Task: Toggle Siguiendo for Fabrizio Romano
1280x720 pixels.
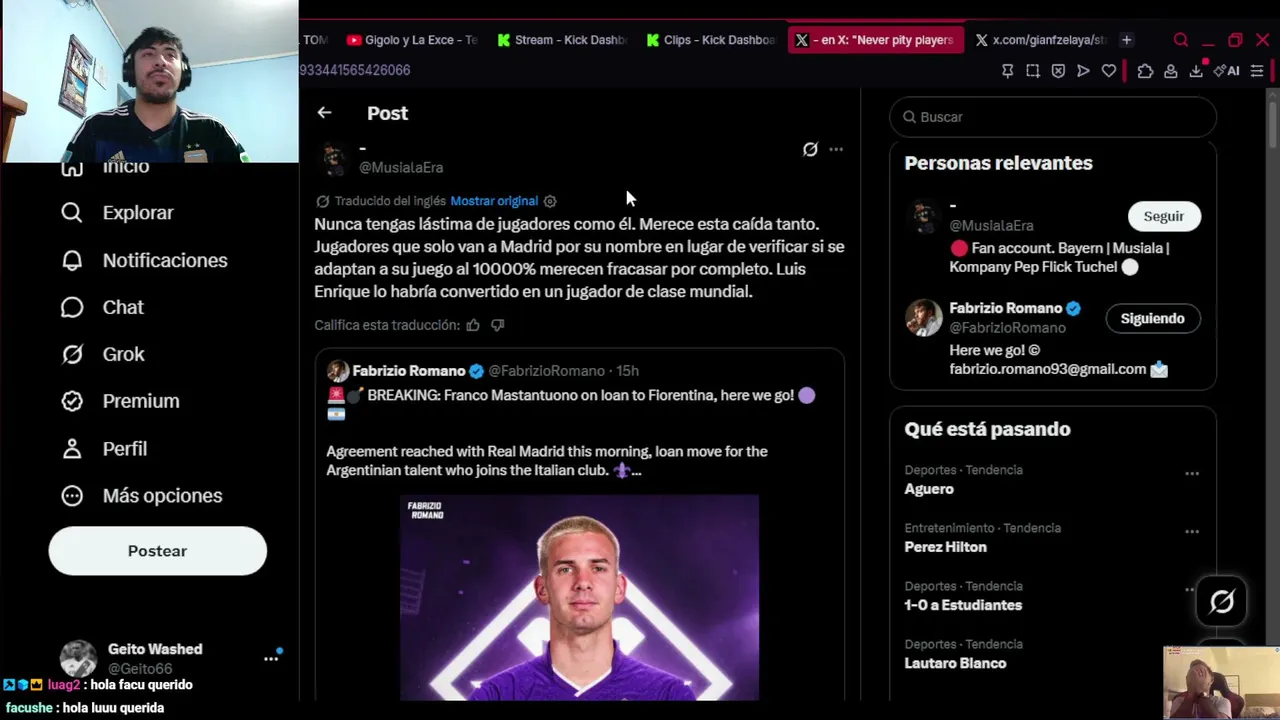Action: pyautogui.click(x=1152, y=318)
